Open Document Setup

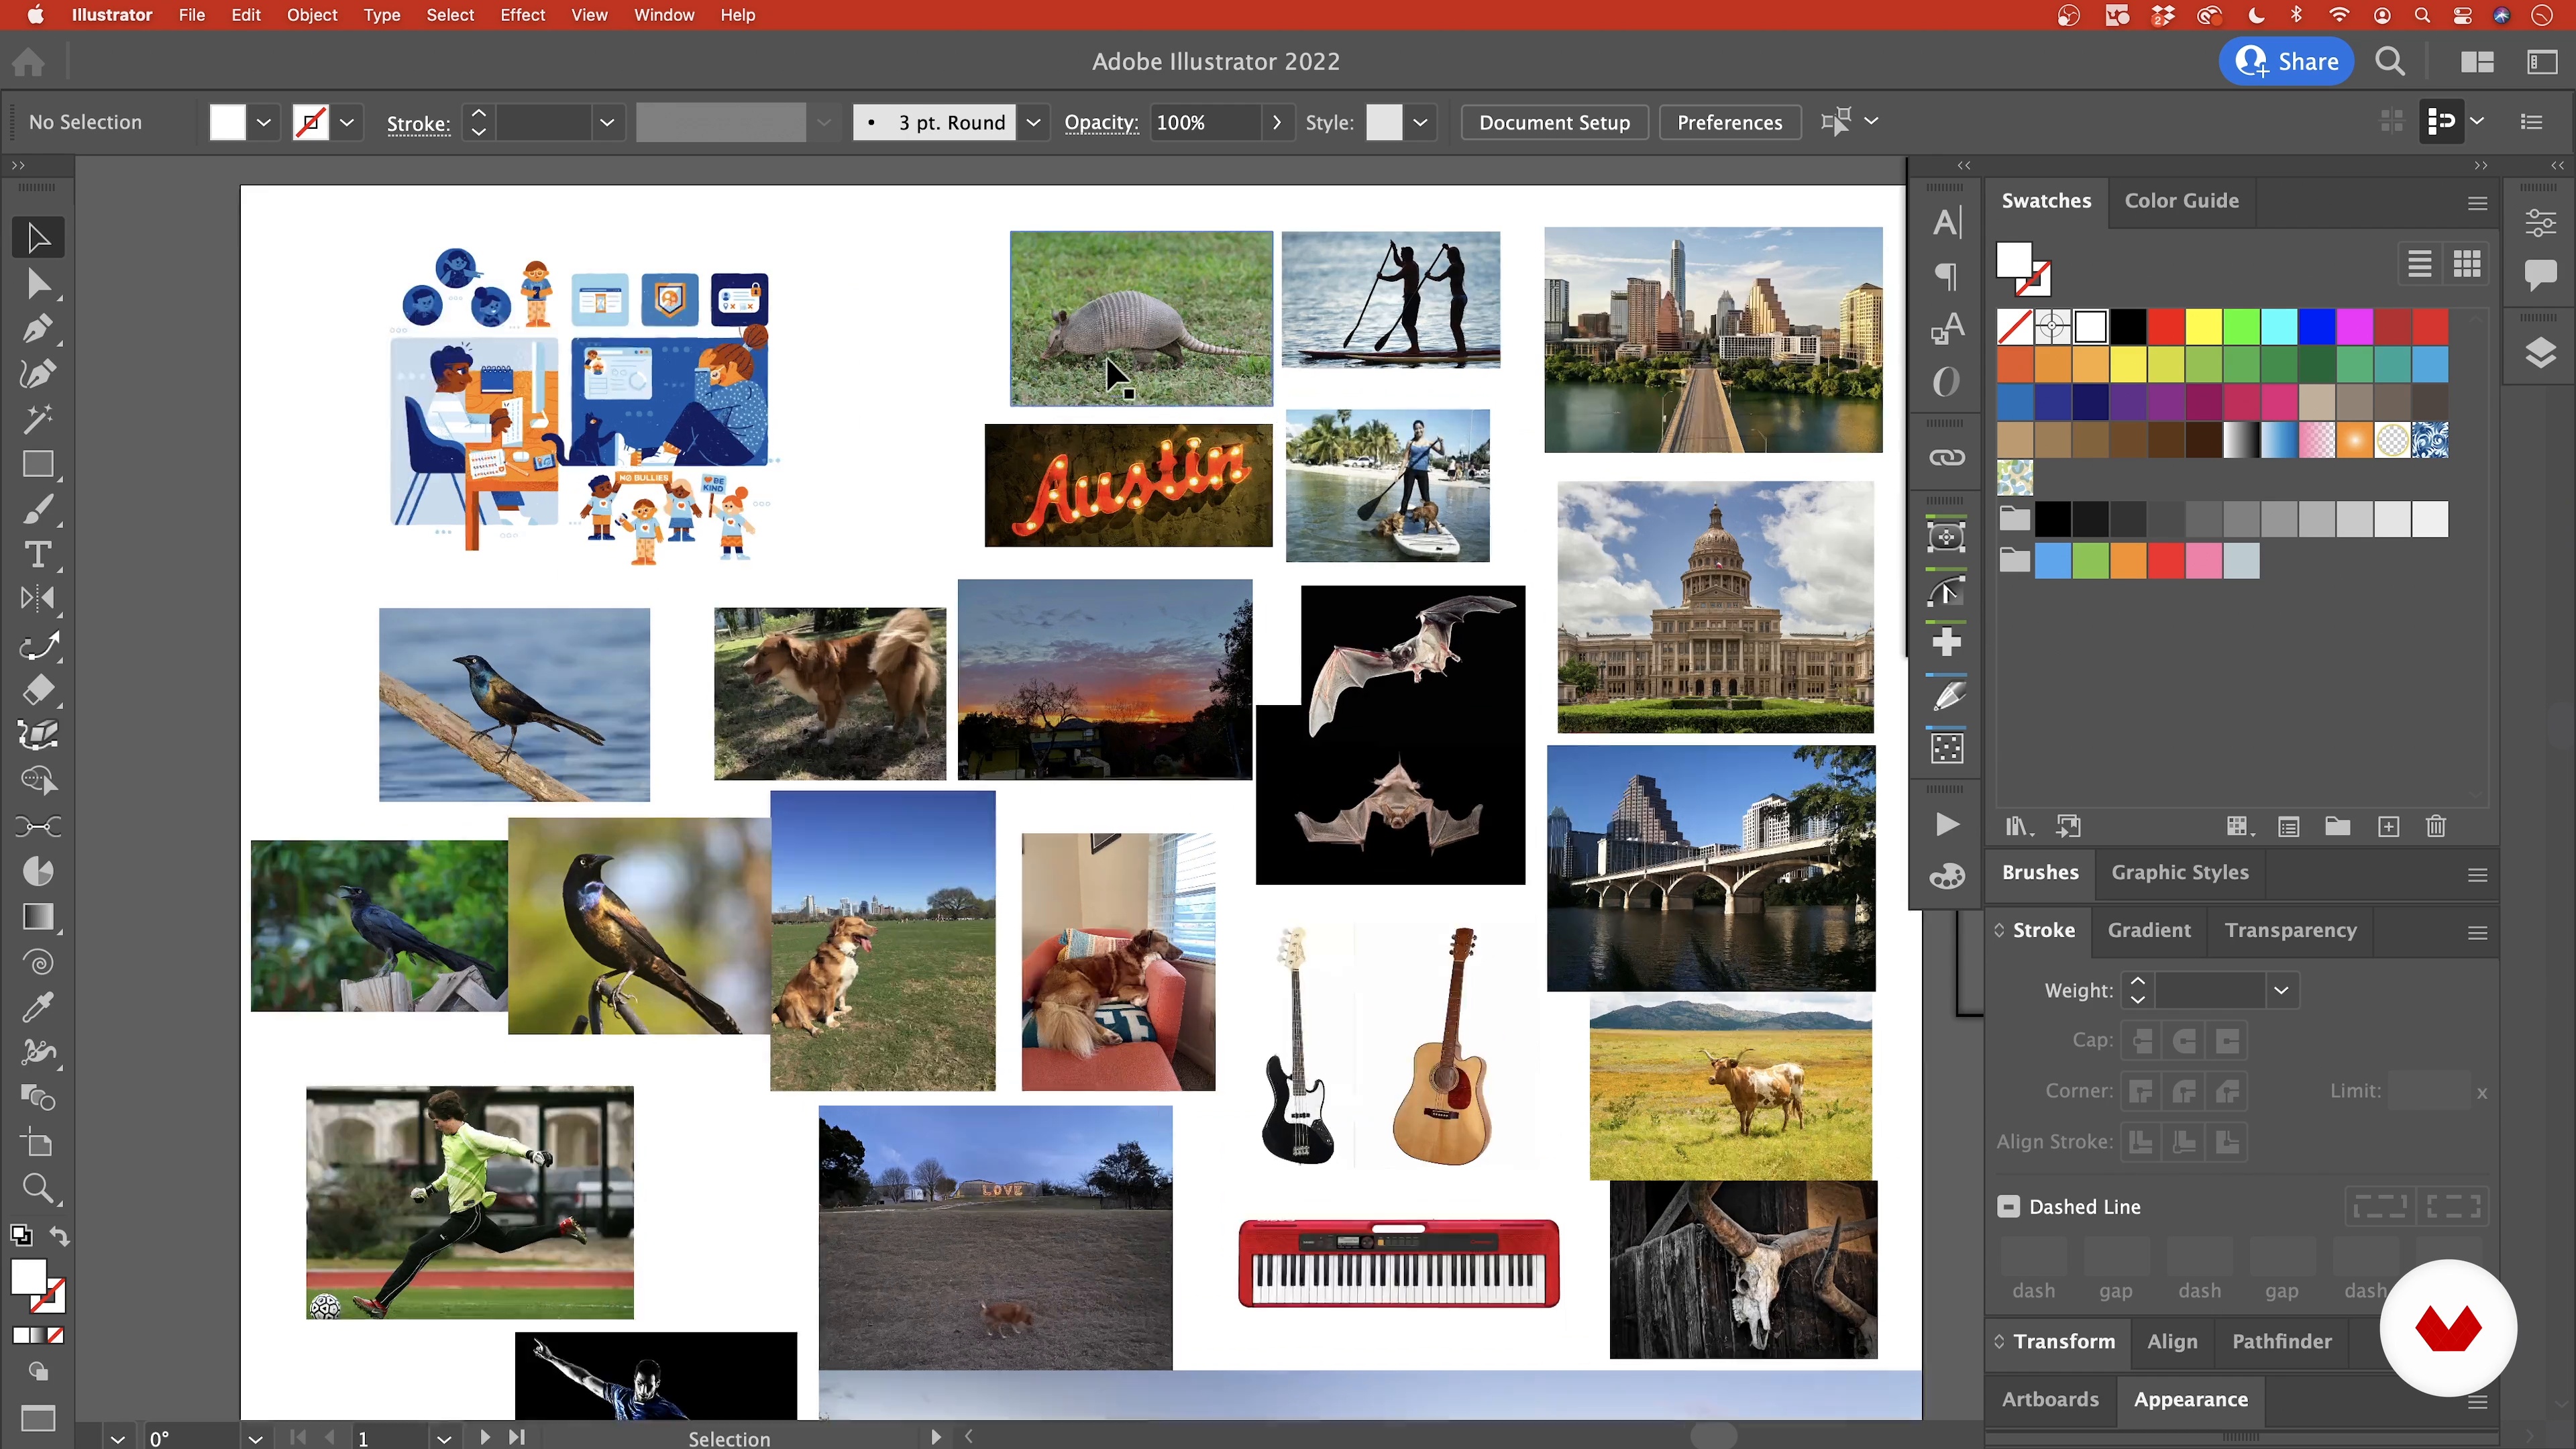tap(1554, 122)
